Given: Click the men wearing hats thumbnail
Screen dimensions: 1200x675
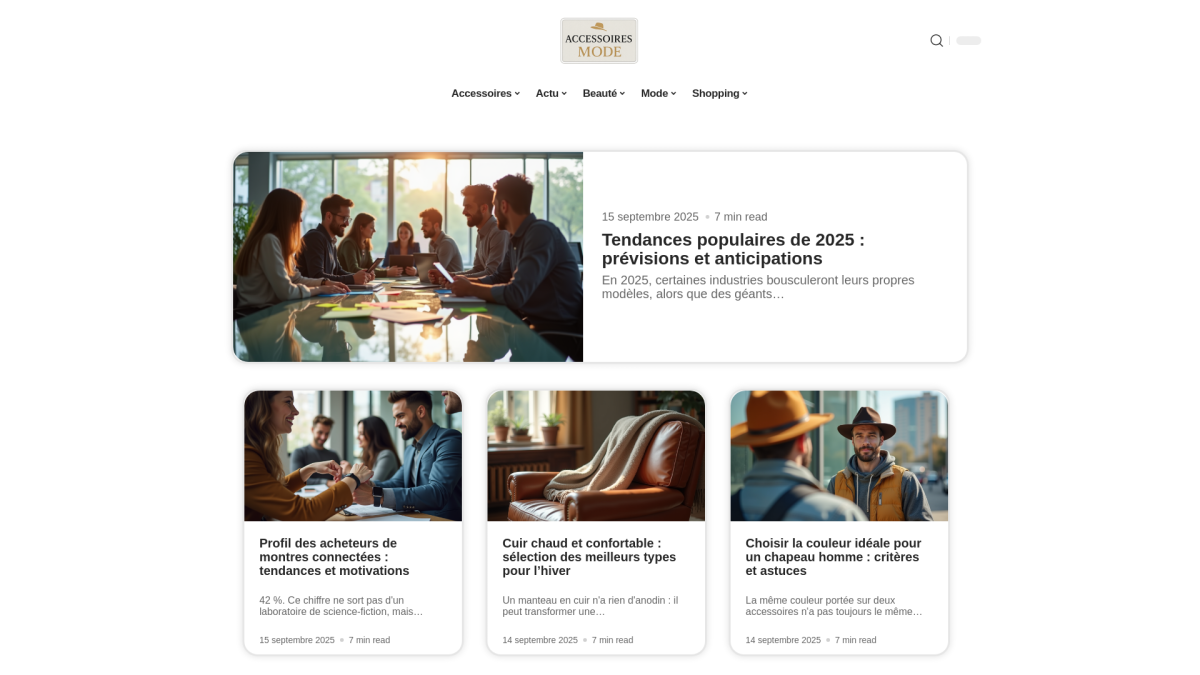Looking at the screenshot, I should [839, 456].
